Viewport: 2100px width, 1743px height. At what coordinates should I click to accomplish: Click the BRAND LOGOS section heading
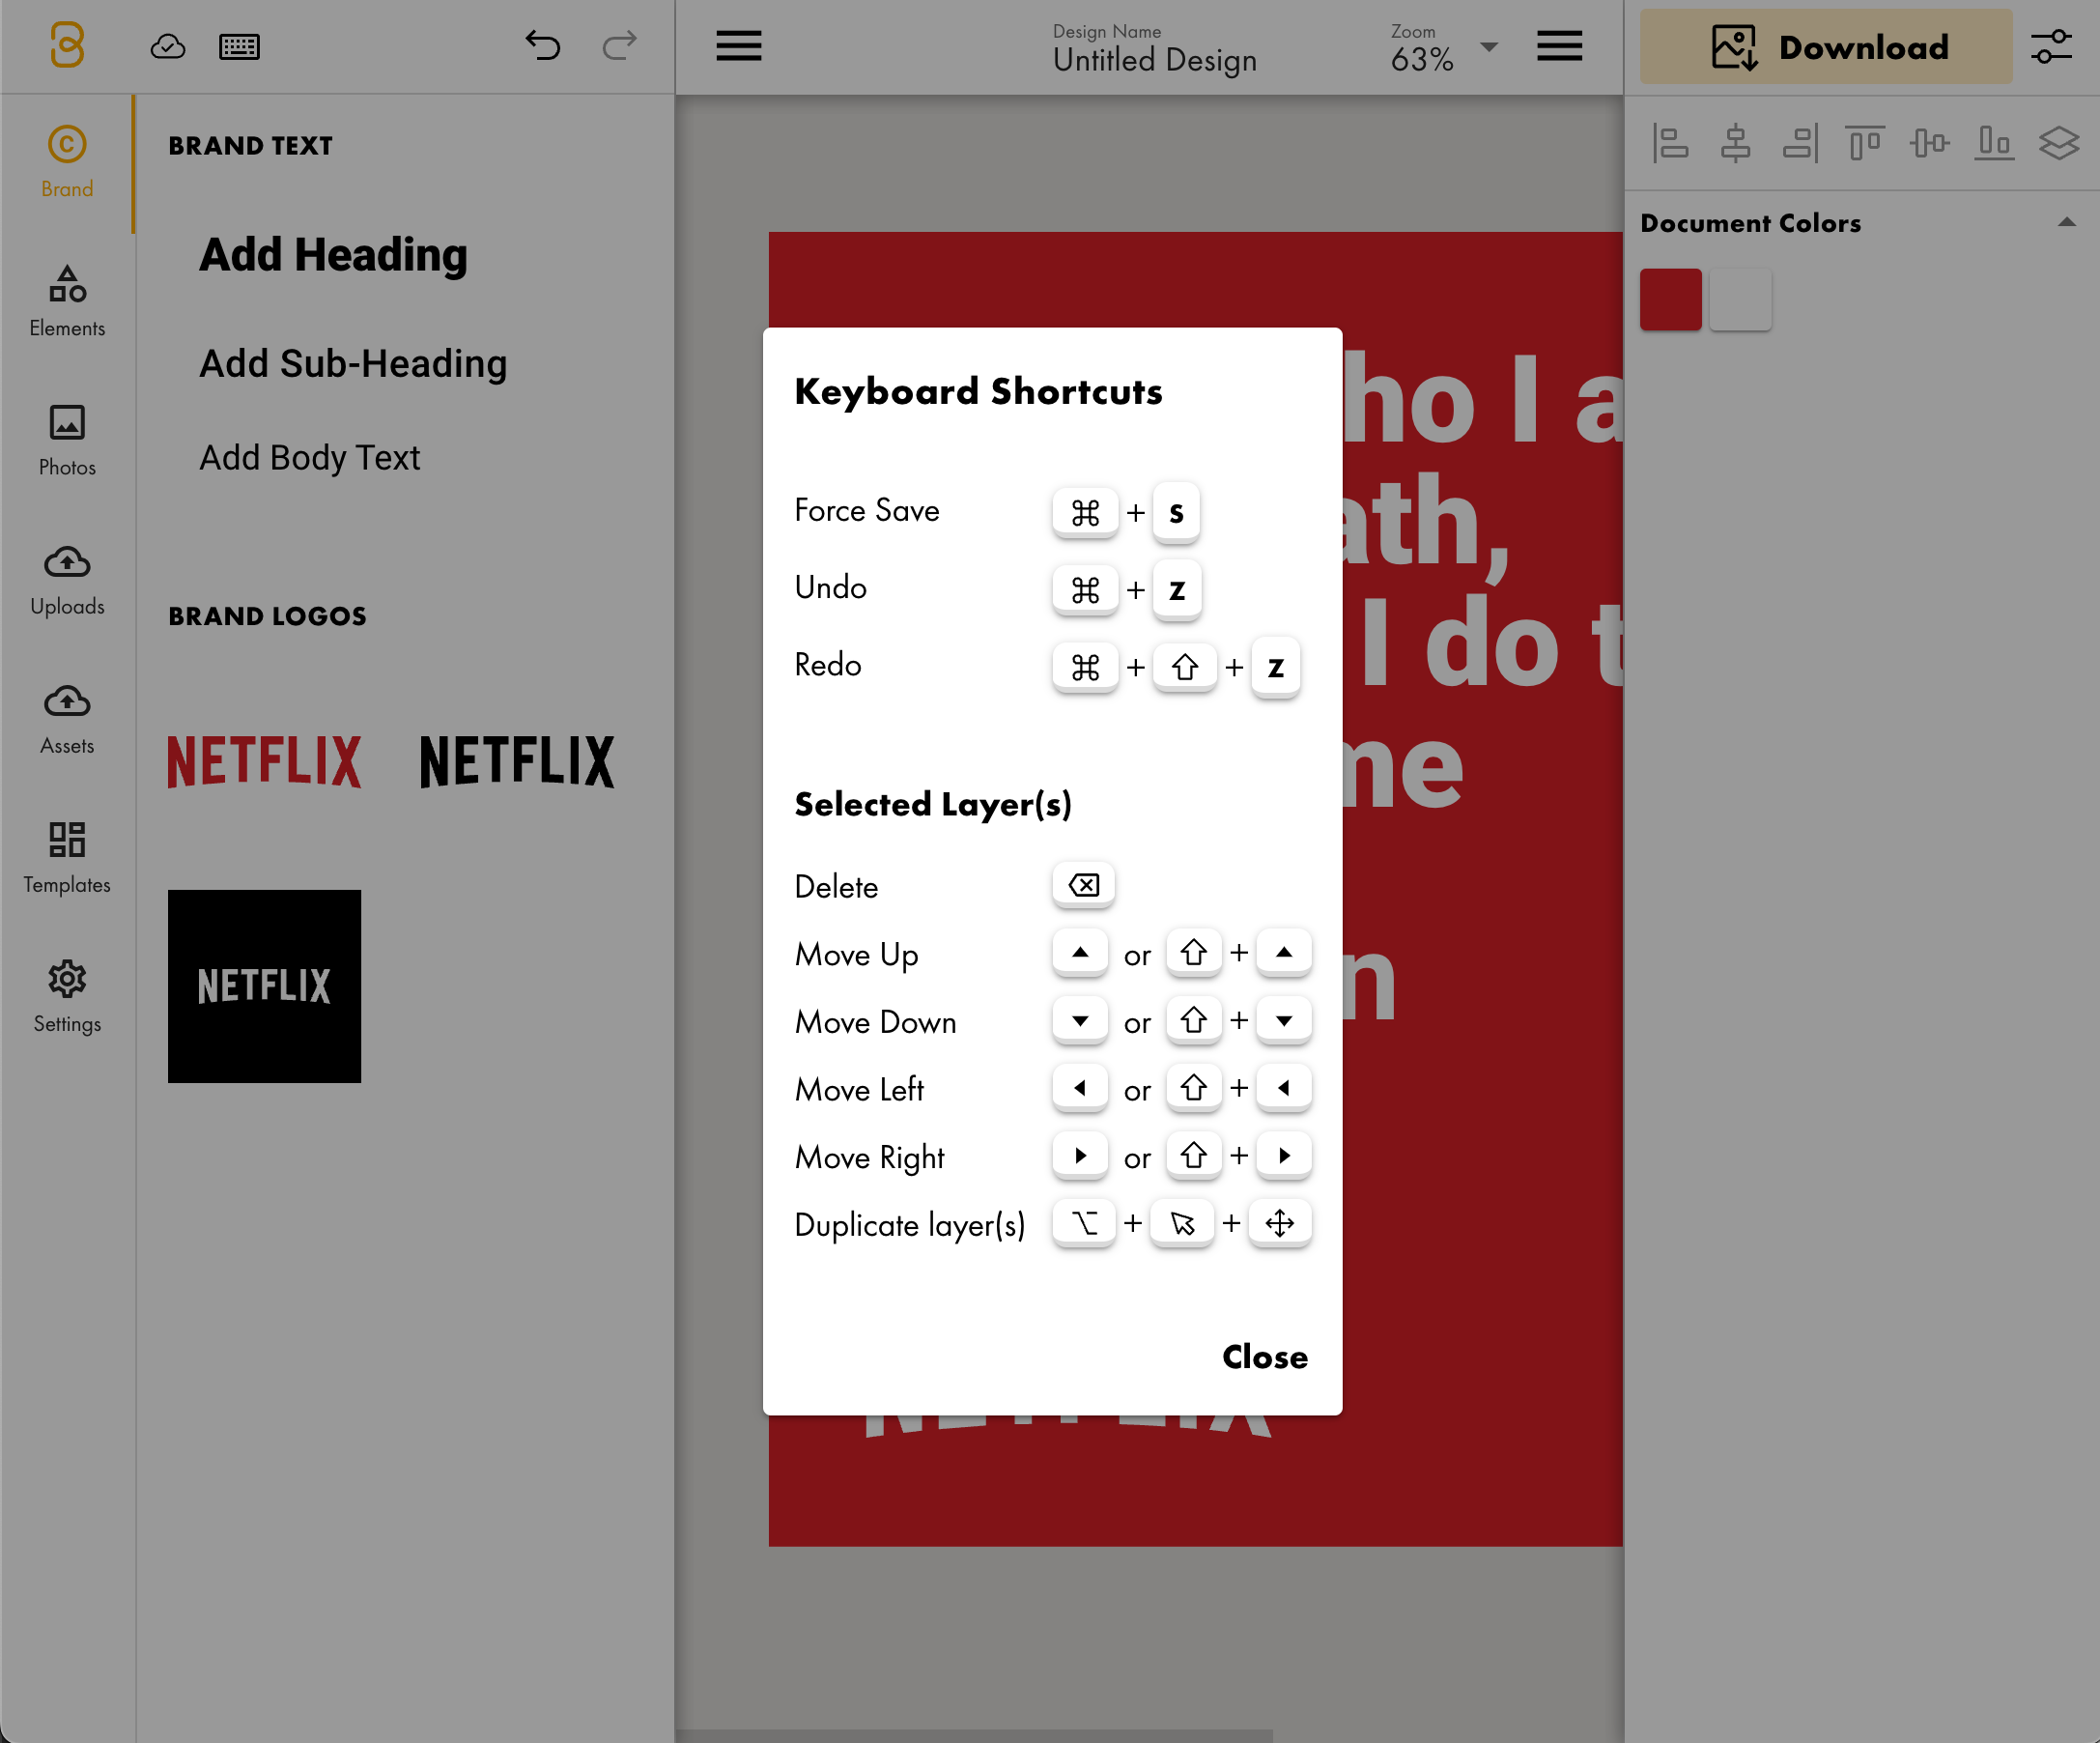[x=267, y=616]
